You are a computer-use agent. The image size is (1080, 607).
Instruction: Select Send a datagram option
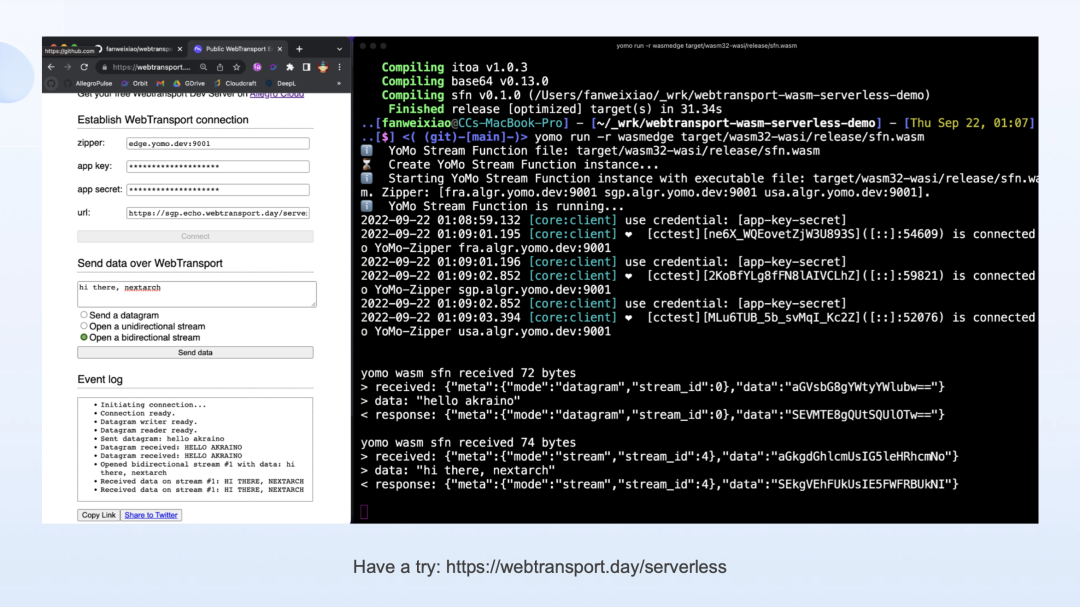(x=84, y=315)
